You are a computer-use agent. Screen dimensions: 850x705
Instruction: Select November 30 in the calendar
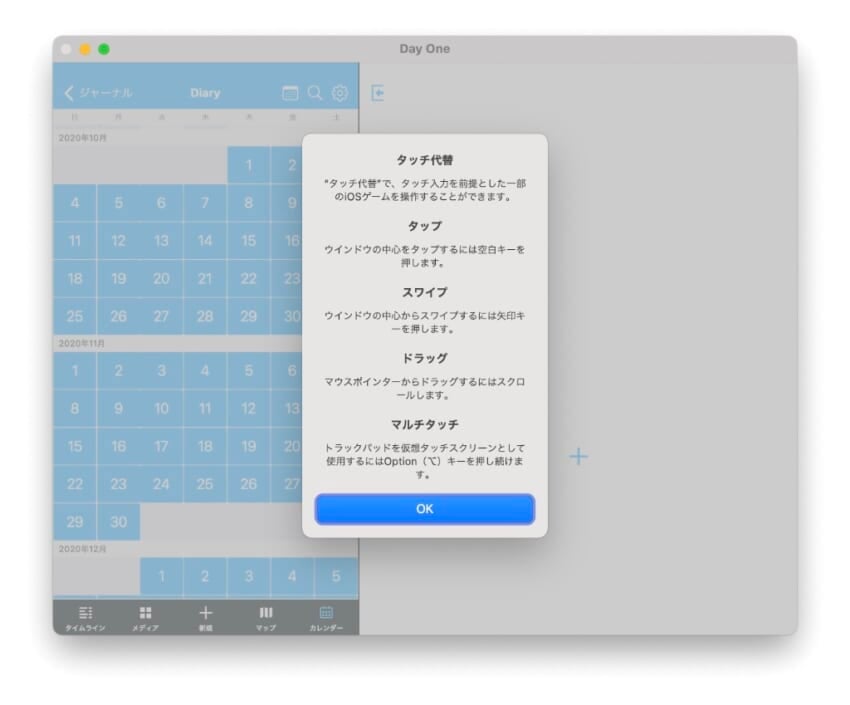coord(118,521)
